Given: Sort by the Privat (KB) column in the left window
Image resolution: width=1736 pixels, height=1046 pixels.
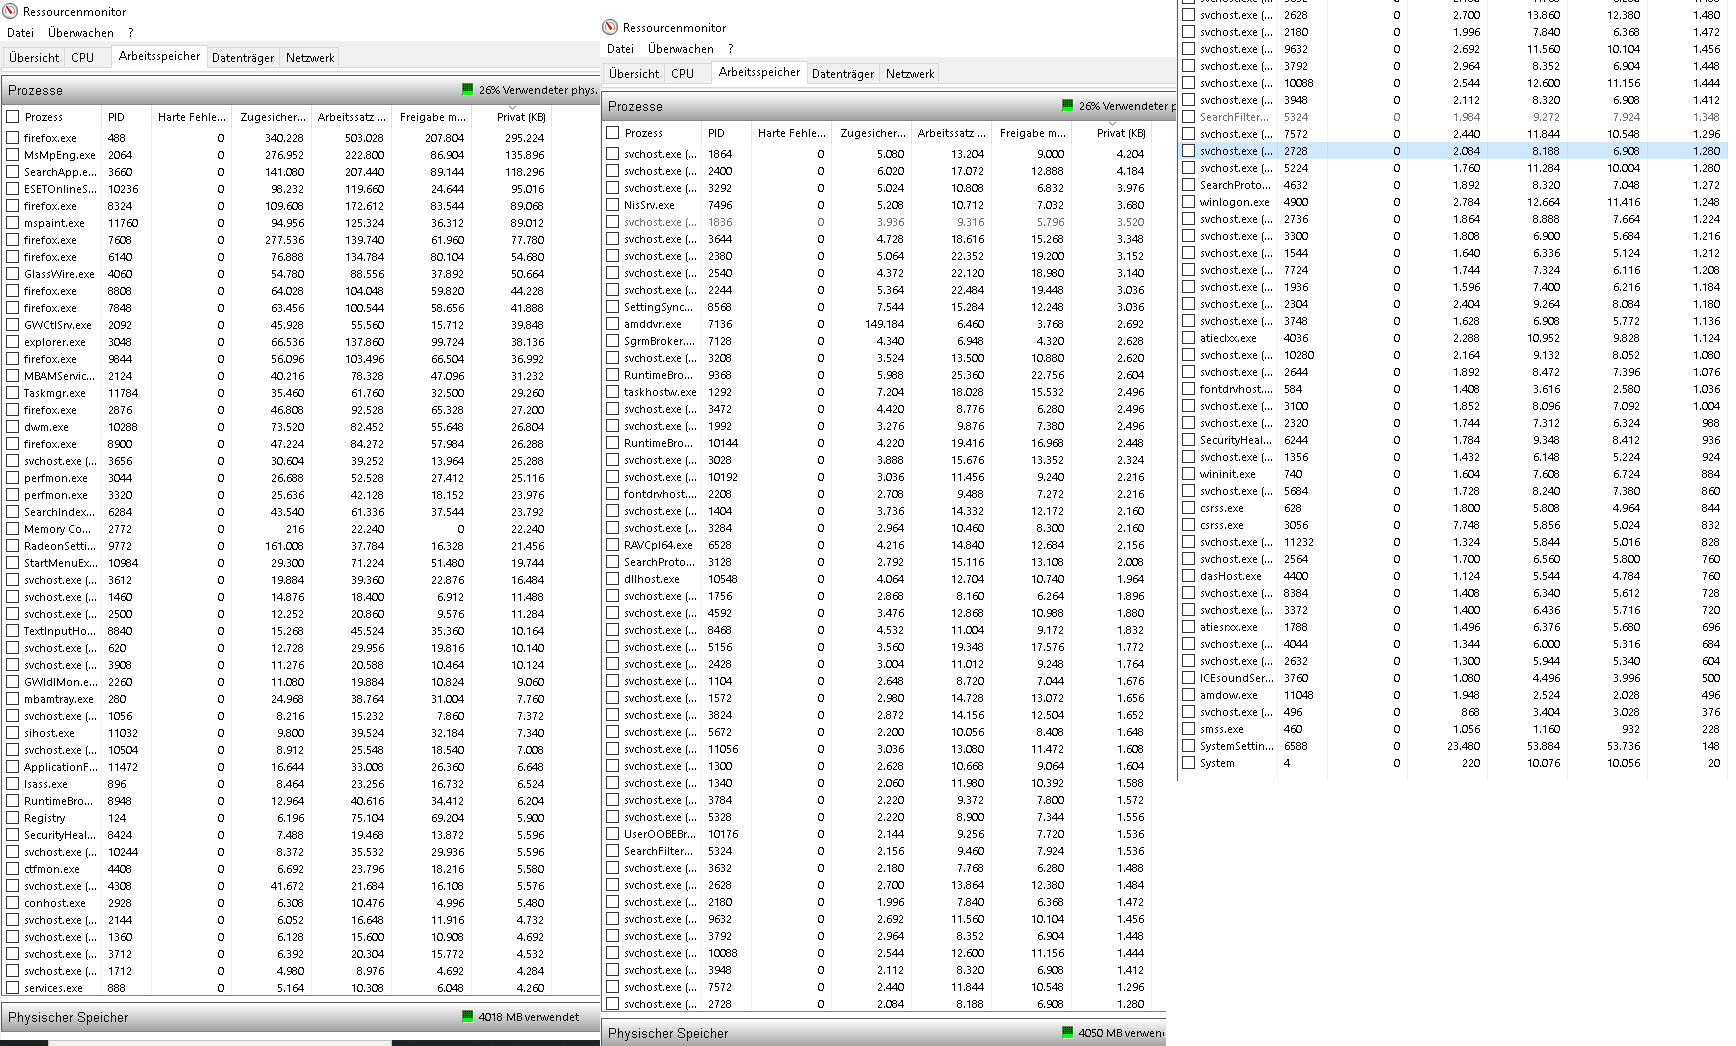Looking at the screenshot, I should tap(511, 117).
